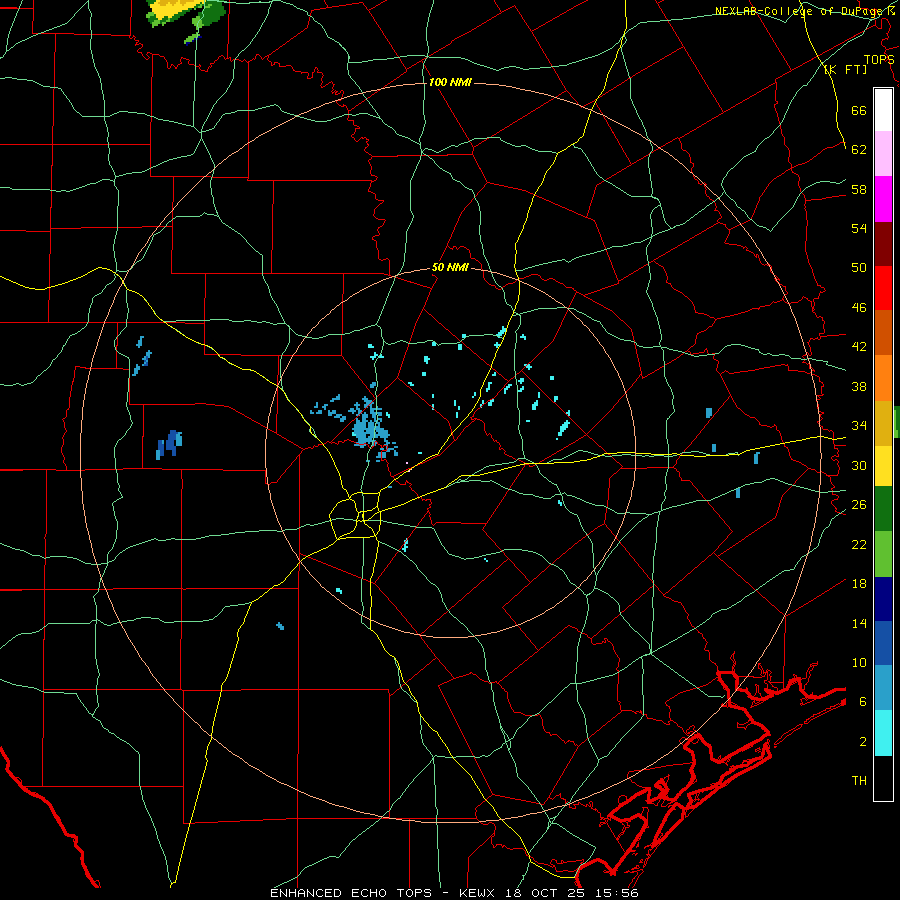Image resolution: width=900 pixels, height=900 pixels.
Task: Click the dark maroon legend swatch
Action: [x=883, y=244]
